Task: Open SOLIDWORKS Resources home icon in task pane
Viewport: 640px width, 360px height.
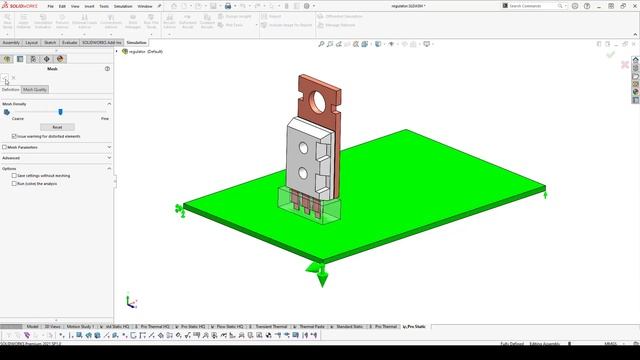Action: pyautogui.click(x=636, y=60)
